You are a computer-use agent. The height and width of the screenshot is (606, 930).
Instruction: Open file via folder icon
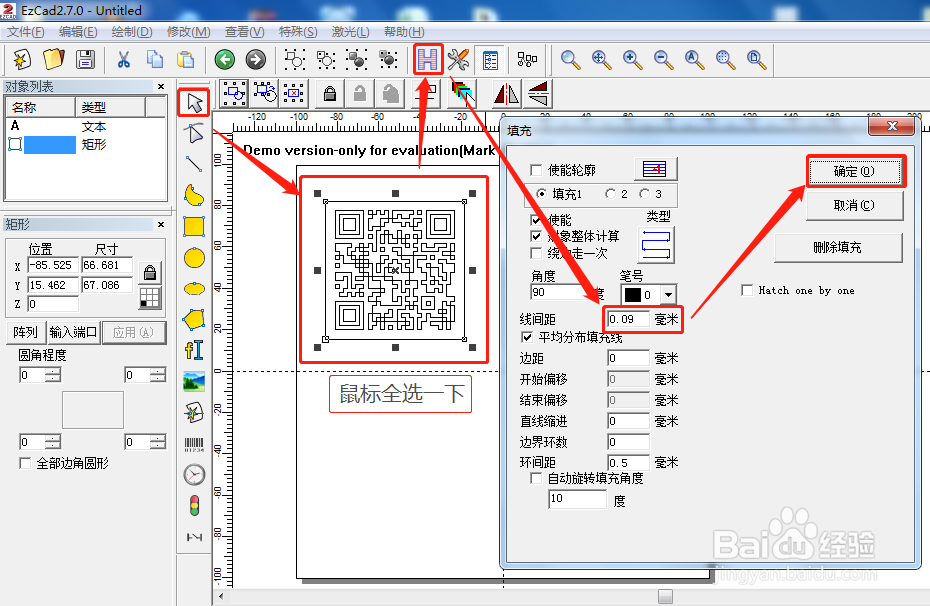coord(53,59)
